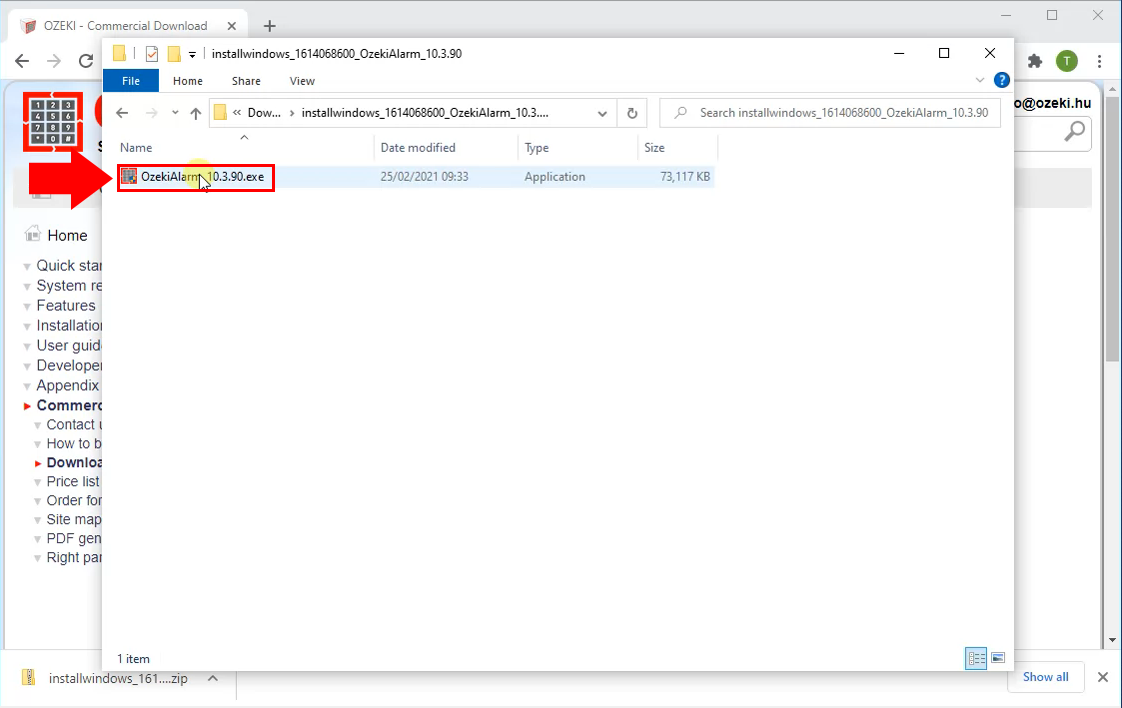Screen dimensions: 1122x708
Task: Open Chrome extensions puzzle icon
Action: point(1035,61)
